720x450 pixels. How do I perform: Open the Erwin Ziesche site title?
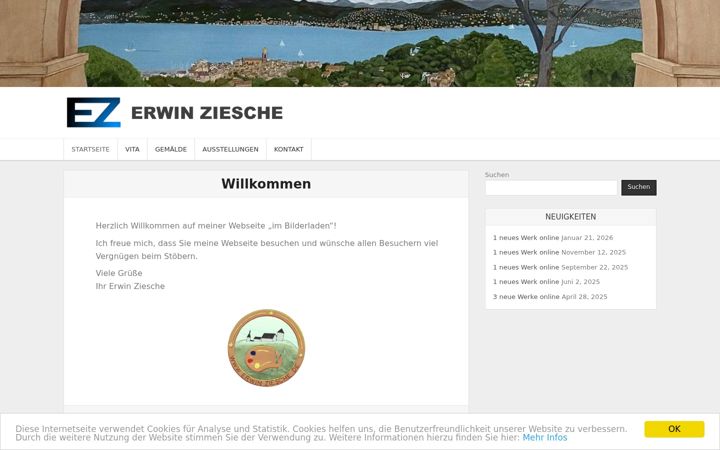coord(207,113)
